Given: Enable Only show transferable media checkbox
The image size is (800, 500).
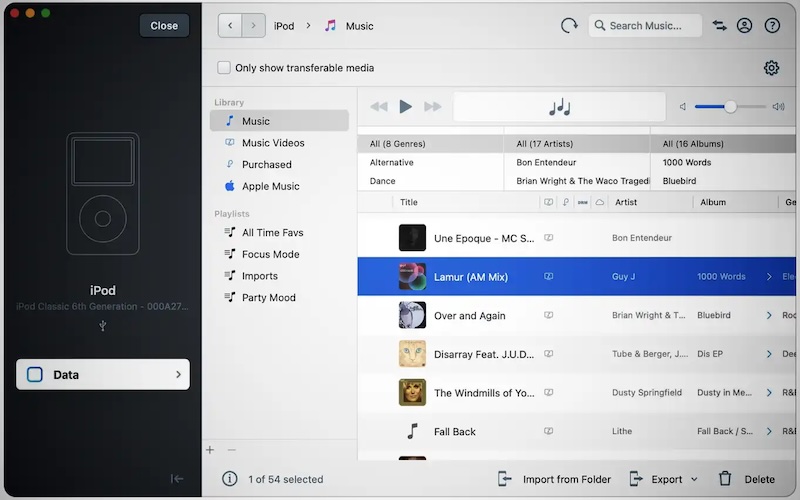Looking at the screenshot, I should pyautogui.click(x=223, y=68).
